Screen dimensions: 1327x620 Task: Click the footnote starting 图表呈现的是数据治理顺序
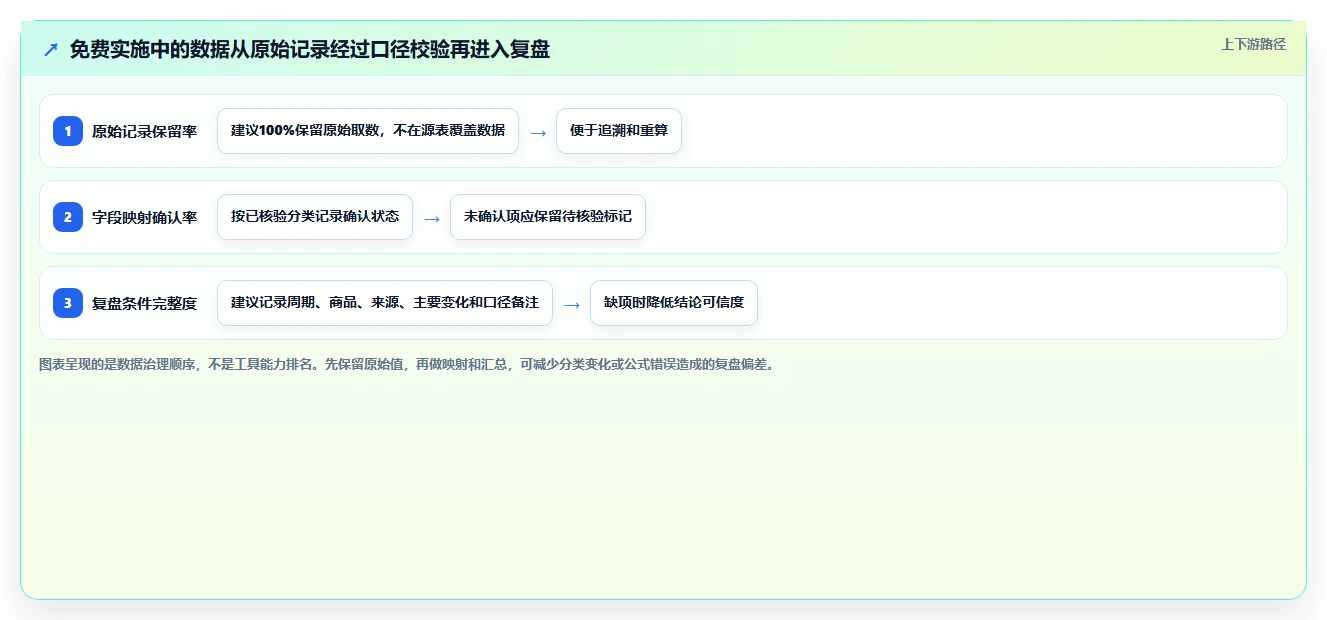407,364
